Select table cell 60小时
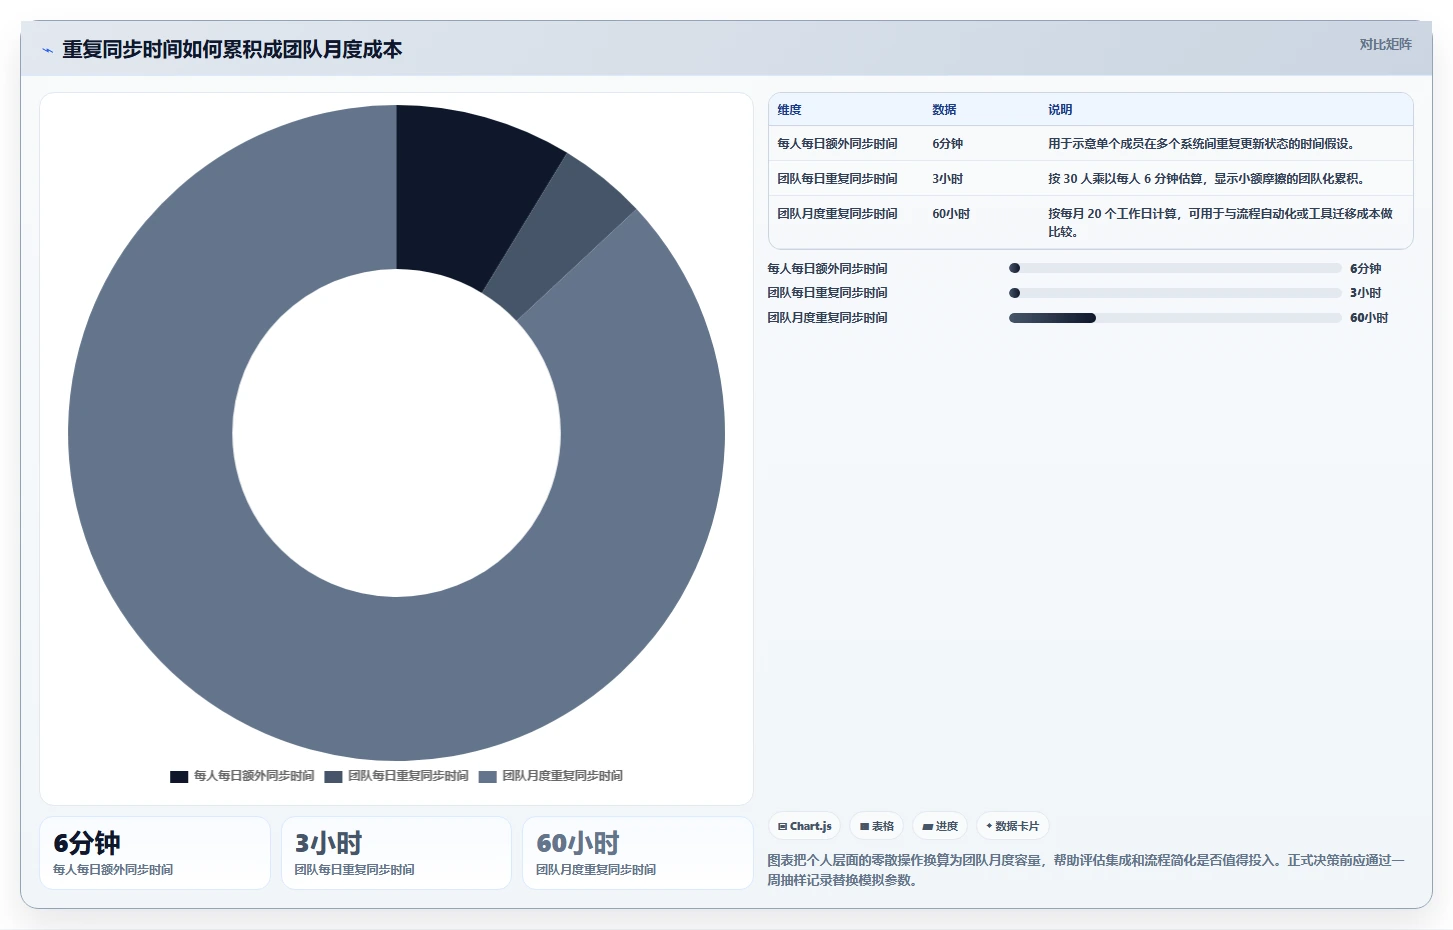The width and height of the screenshot is (1453, 930). [951, 214]
